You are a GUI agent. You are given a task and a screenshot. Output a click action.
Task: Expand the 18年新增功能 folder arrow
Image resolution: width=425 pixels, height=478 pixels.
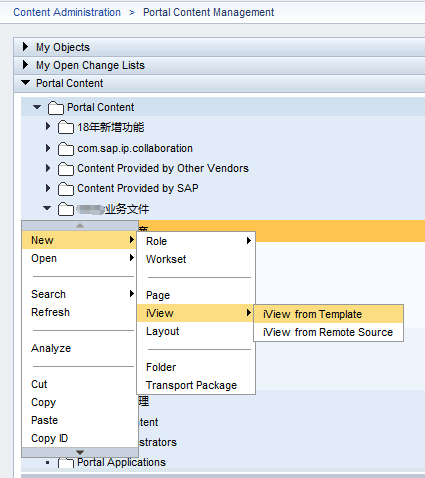pyautogui.click(x=48, y=126)
